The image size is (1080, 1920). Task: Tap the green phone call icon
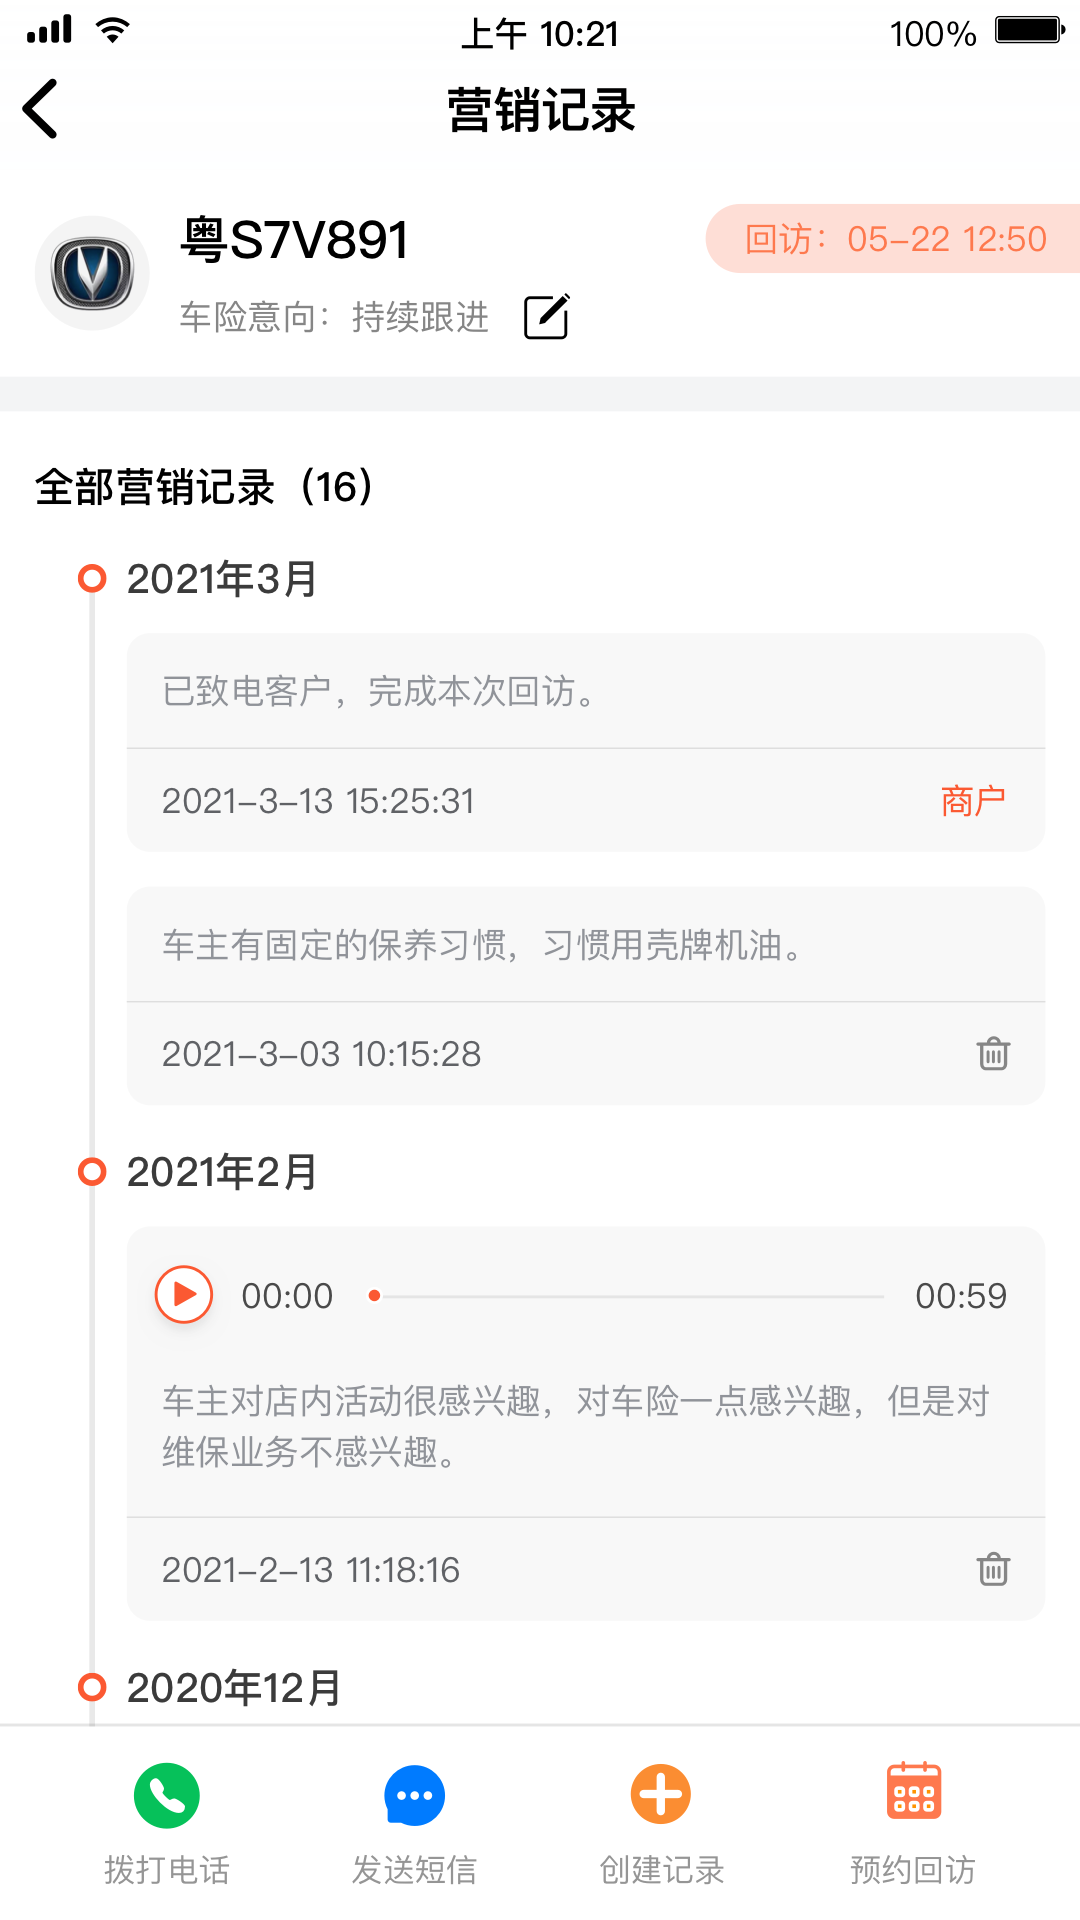[167, 1795]
